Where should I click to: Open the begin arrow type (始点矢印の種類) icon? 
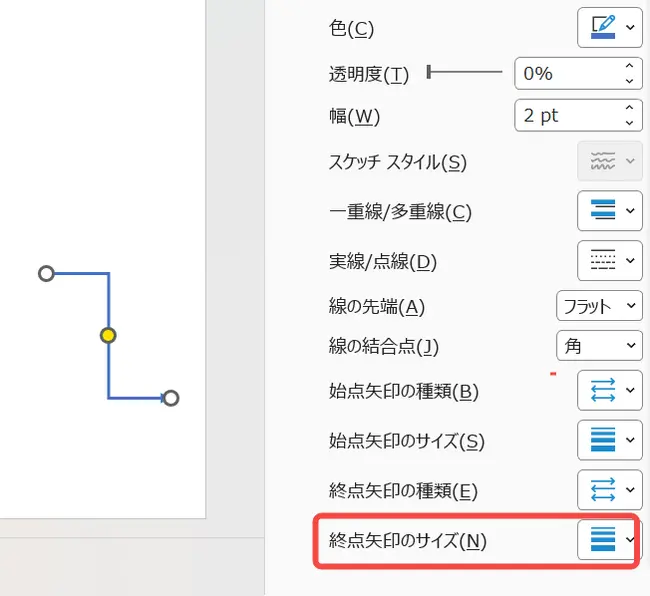point(603,390)
